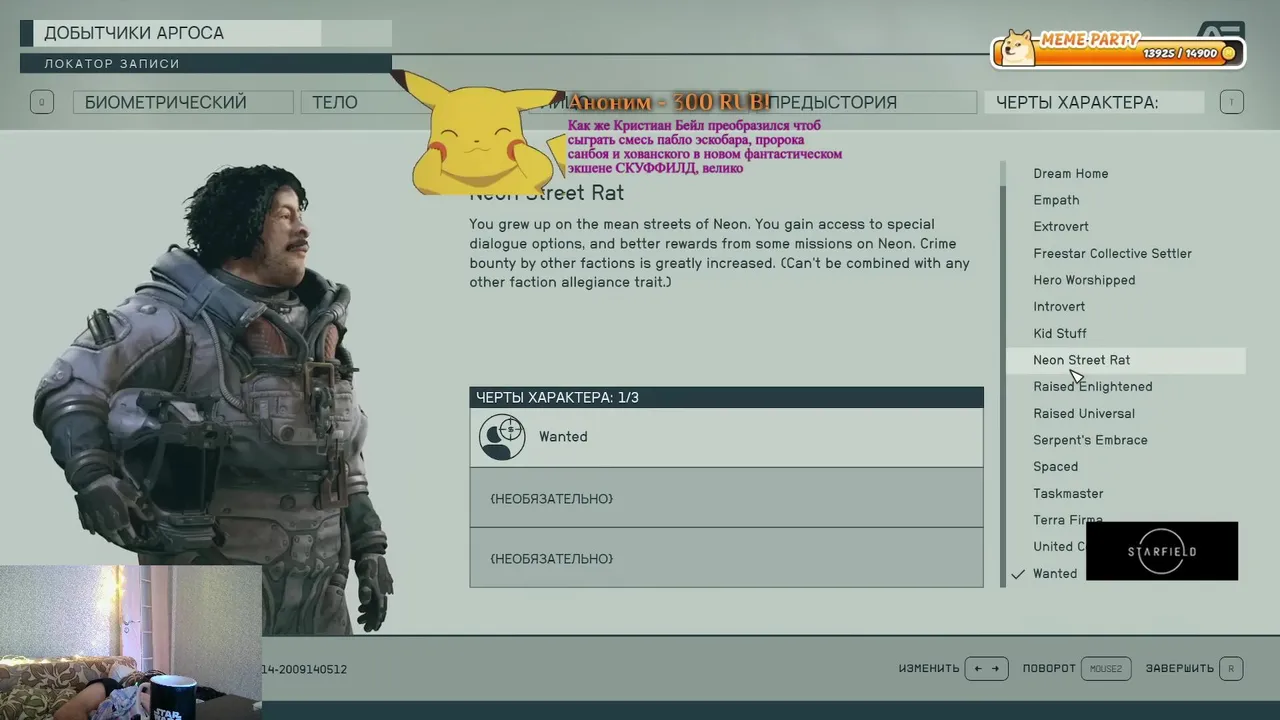Pick the Spaced trait
This screenshot has width=1280, height=720.
1055,467
